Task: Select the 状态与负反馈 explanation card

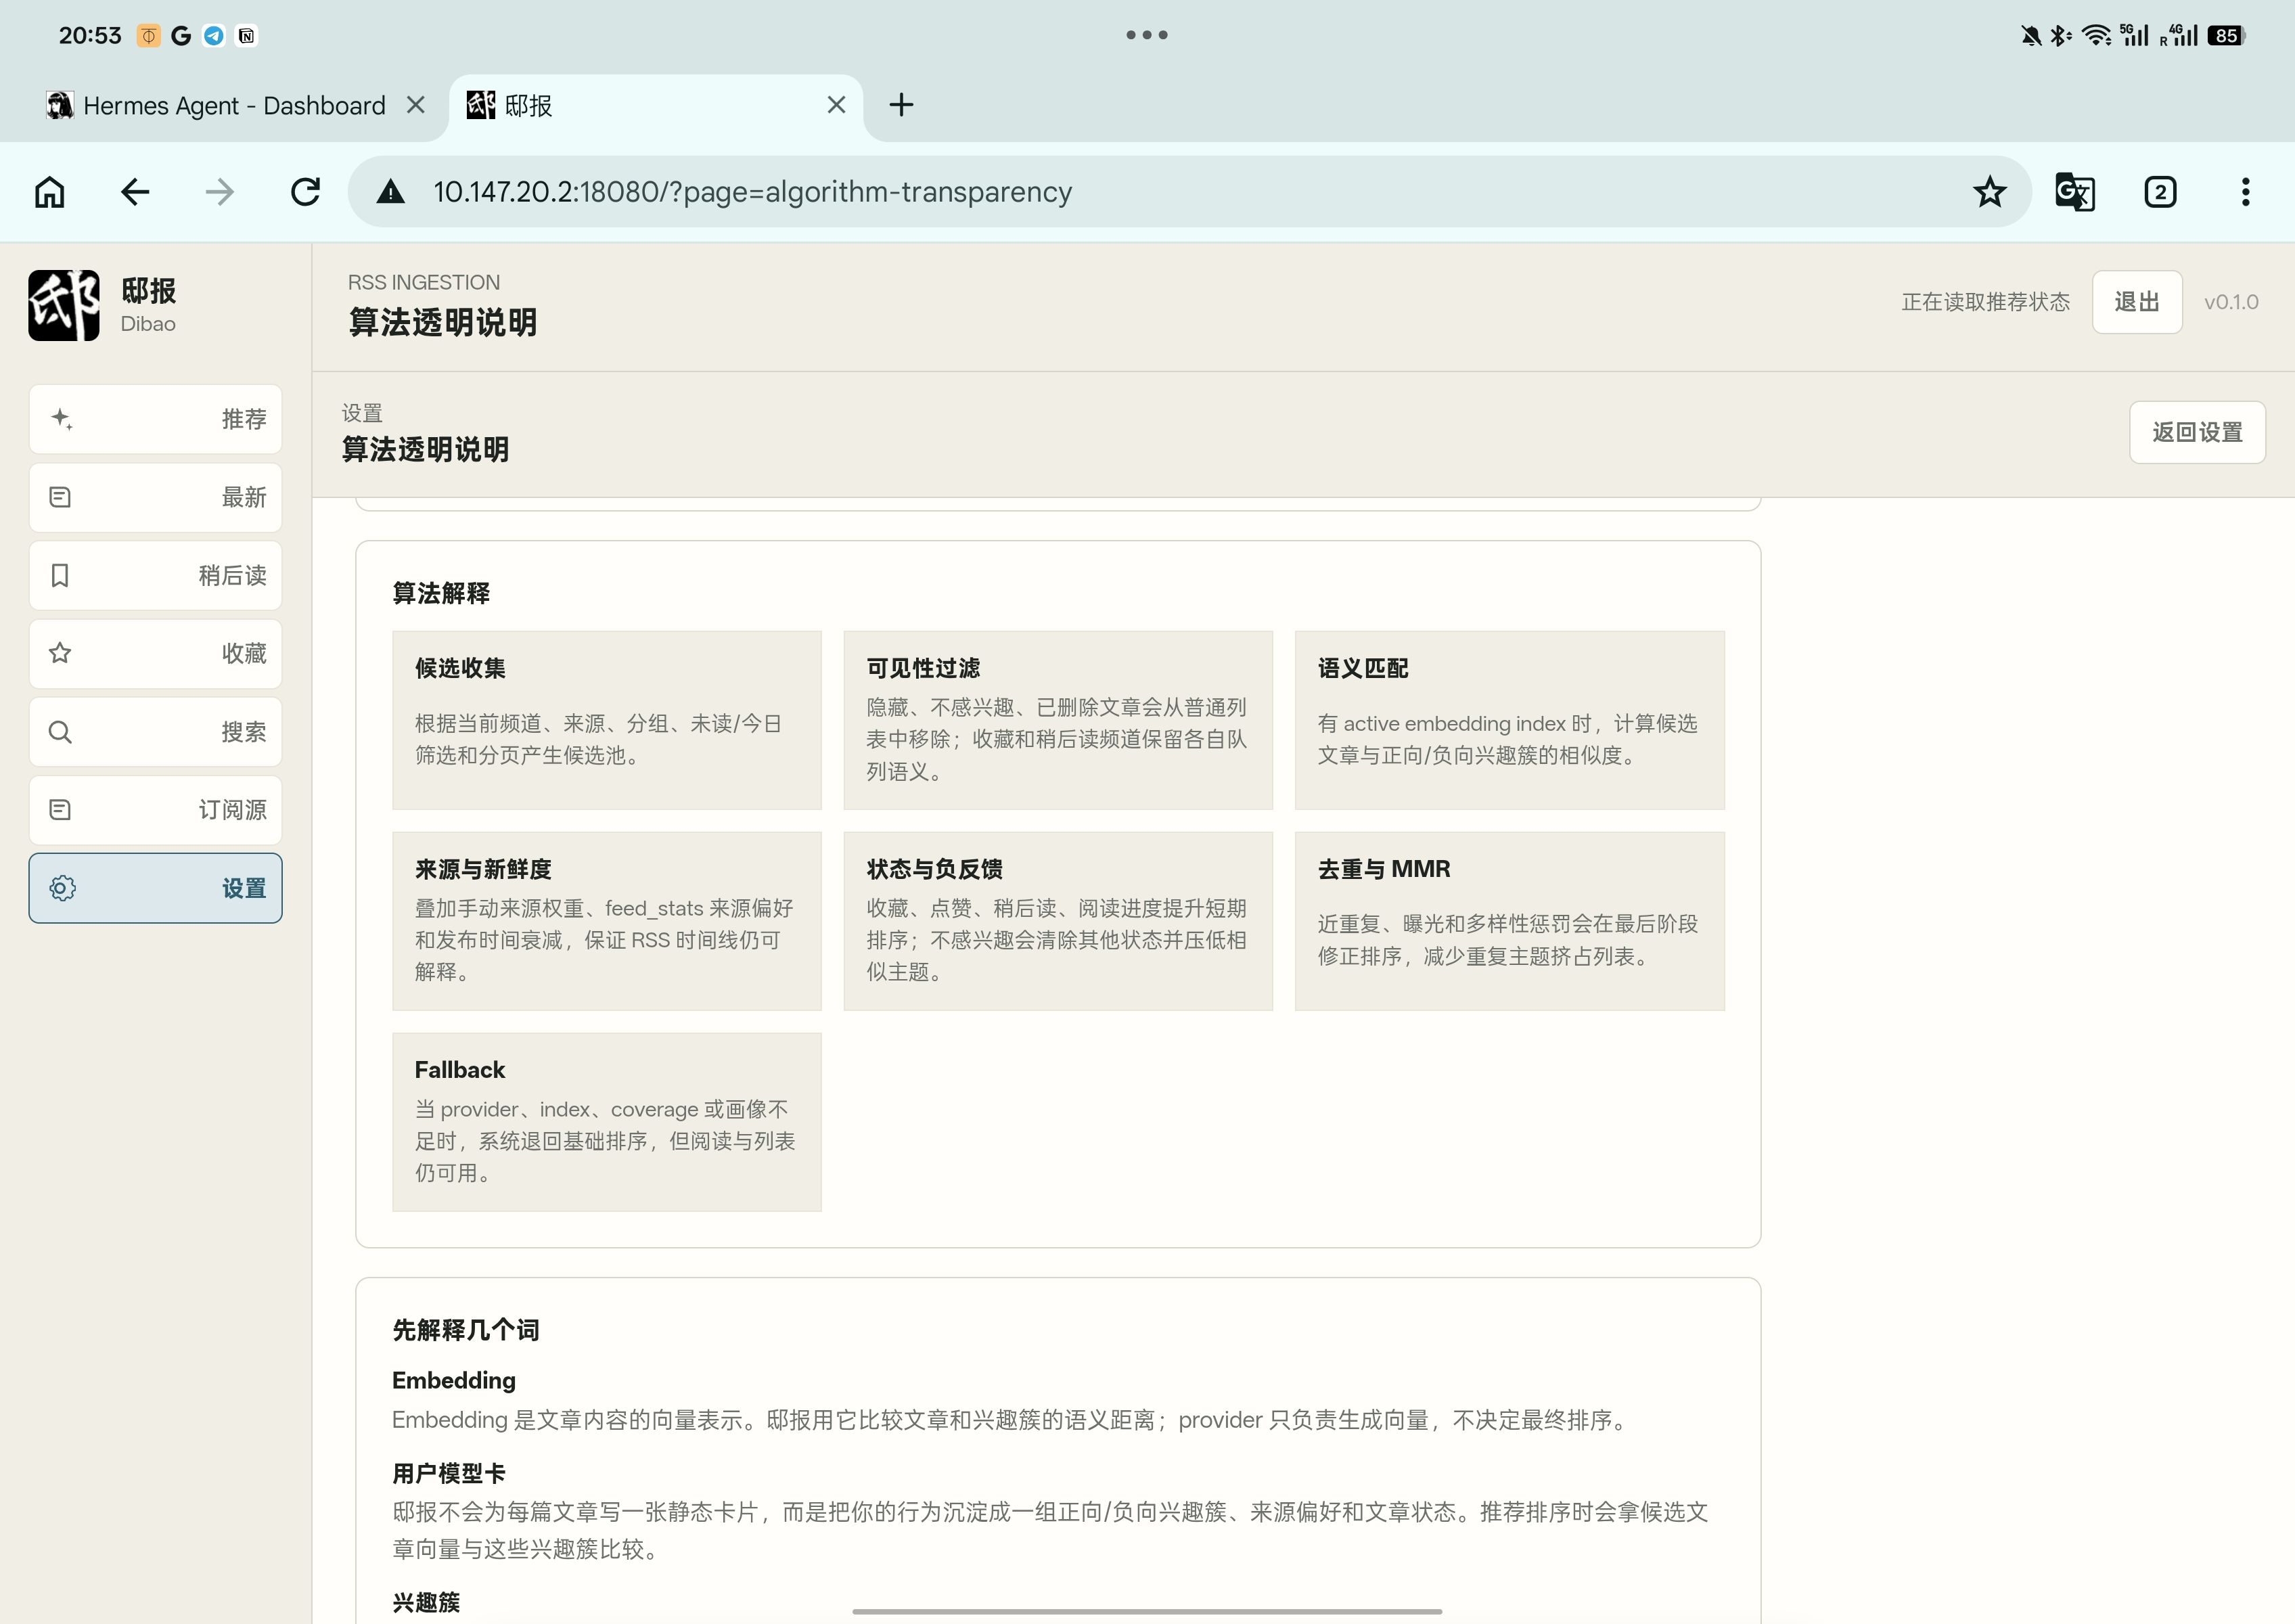Action: click(x=1058, y=921)
